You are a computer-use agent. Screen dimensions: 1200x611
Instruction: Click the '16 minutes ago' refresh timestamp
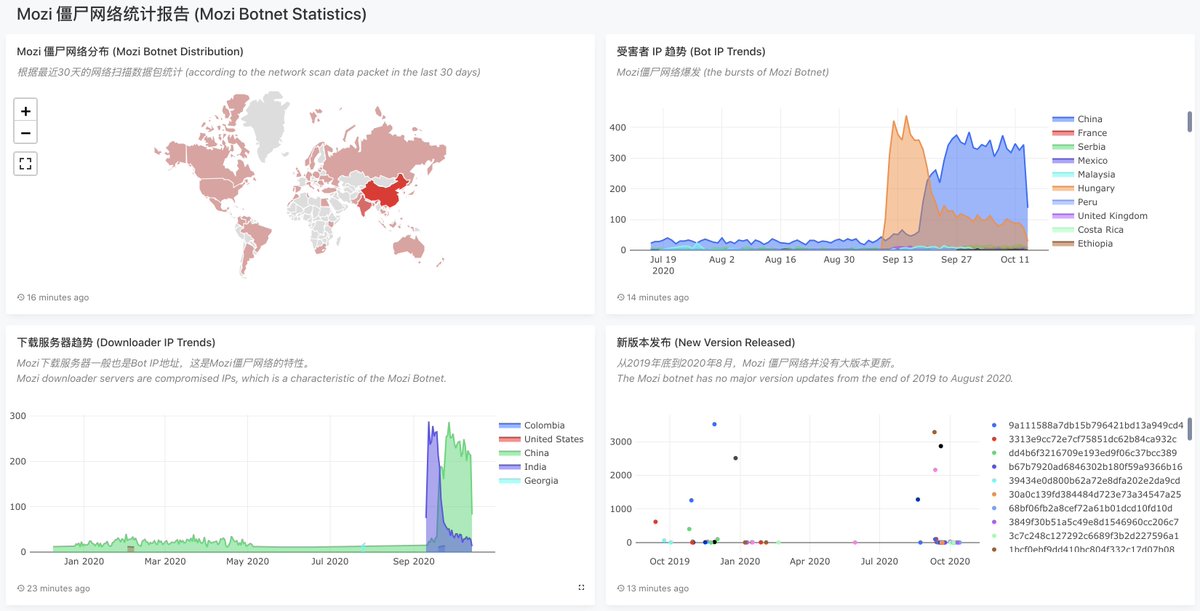[58, 297]
